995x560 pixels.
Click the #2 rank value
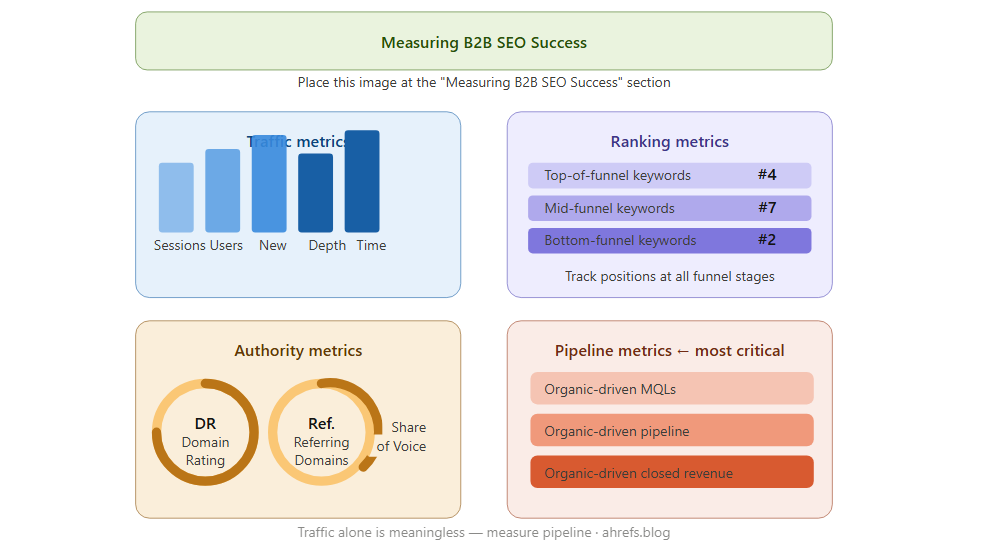[767, 240]
